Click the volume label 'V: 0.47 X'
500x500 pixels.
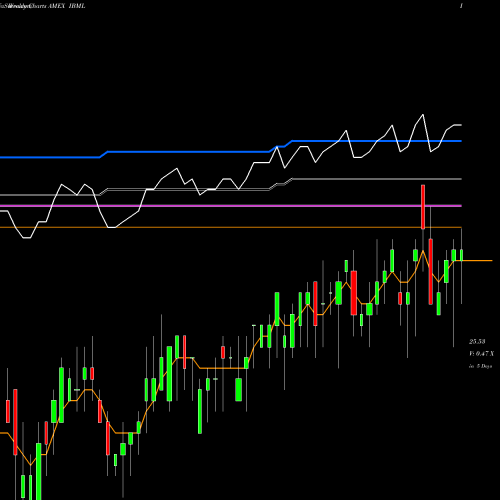pyautogui.click(x=482, y=354)
